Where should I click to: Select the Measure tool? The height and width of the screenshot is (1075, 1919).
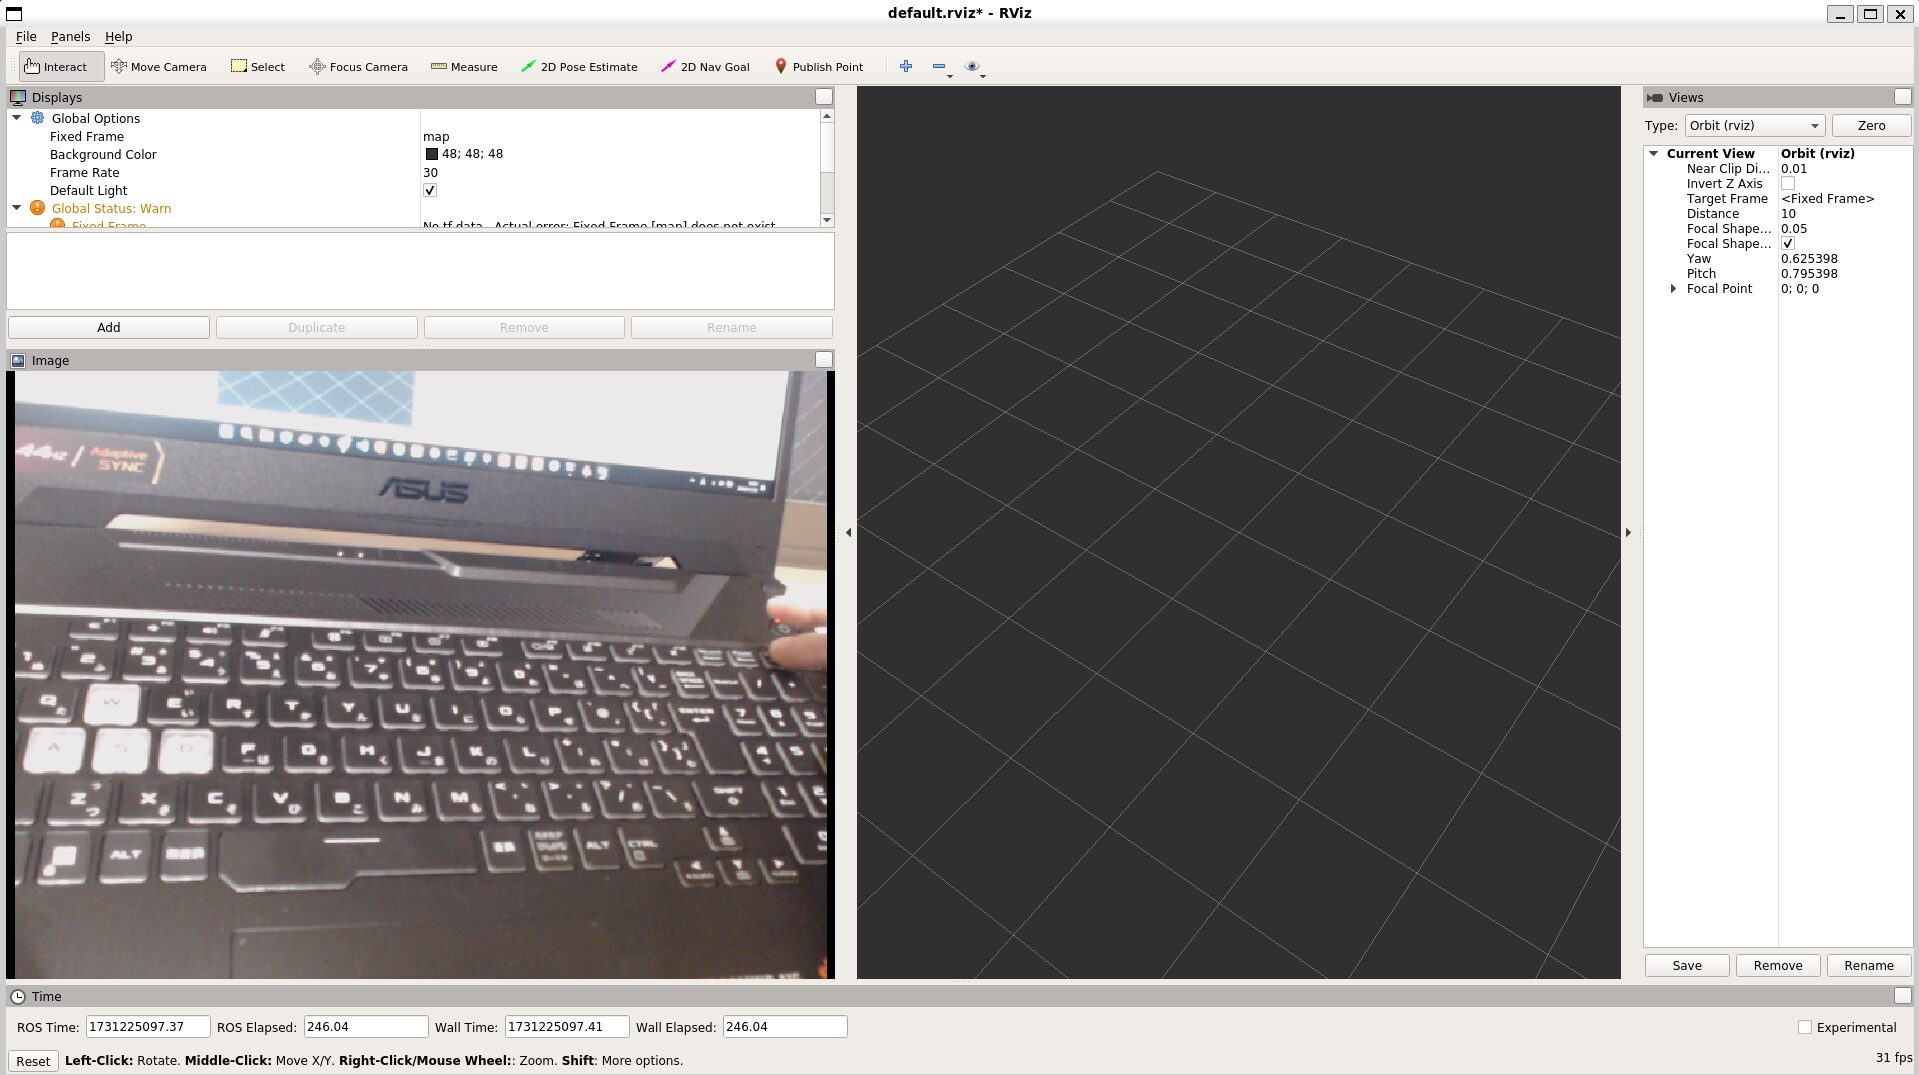coord(464,66)
